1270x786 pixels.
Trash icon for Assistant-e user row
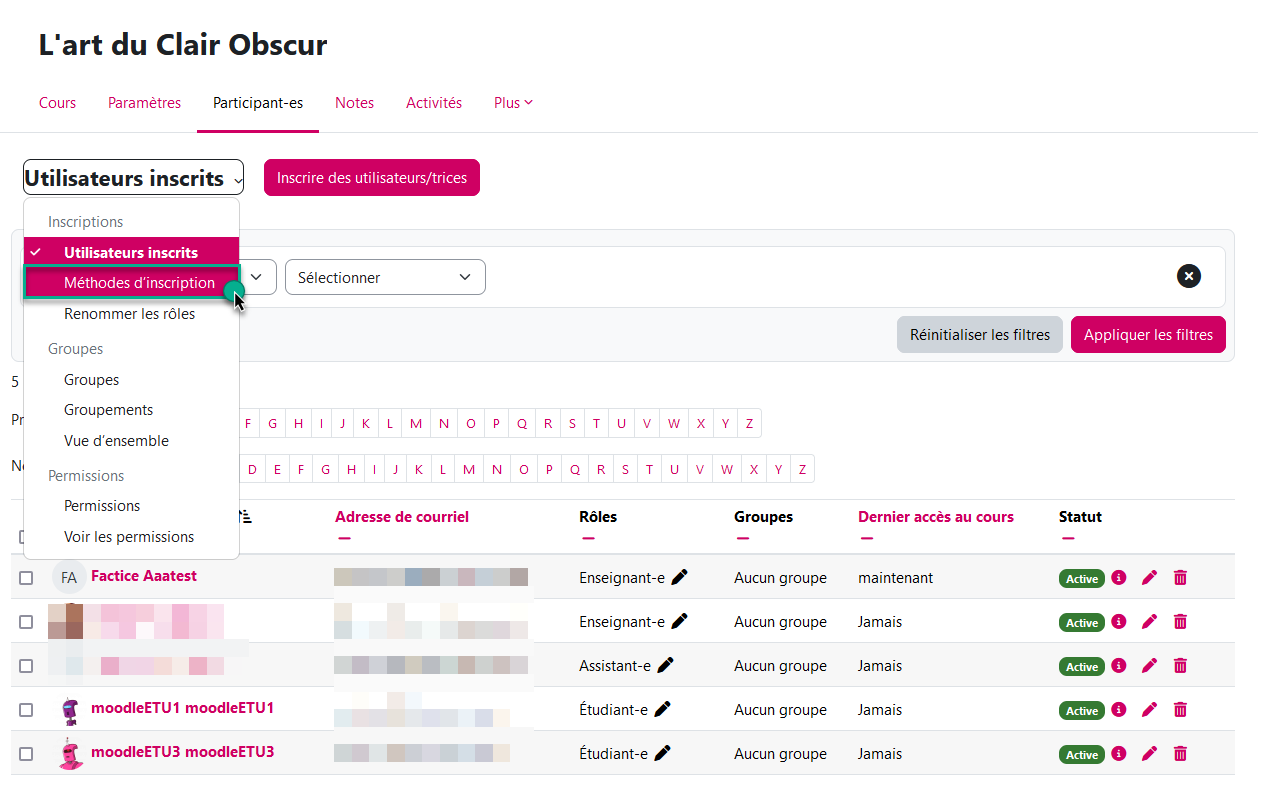click(x=1180, y=665)
